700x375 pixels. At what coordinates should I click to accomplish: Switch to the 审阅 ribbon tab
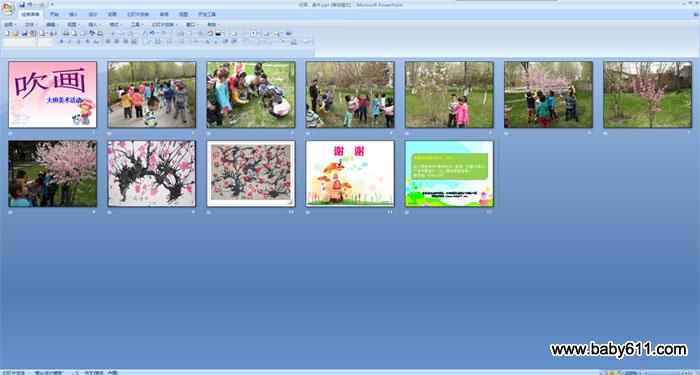[x=164, y=14]
